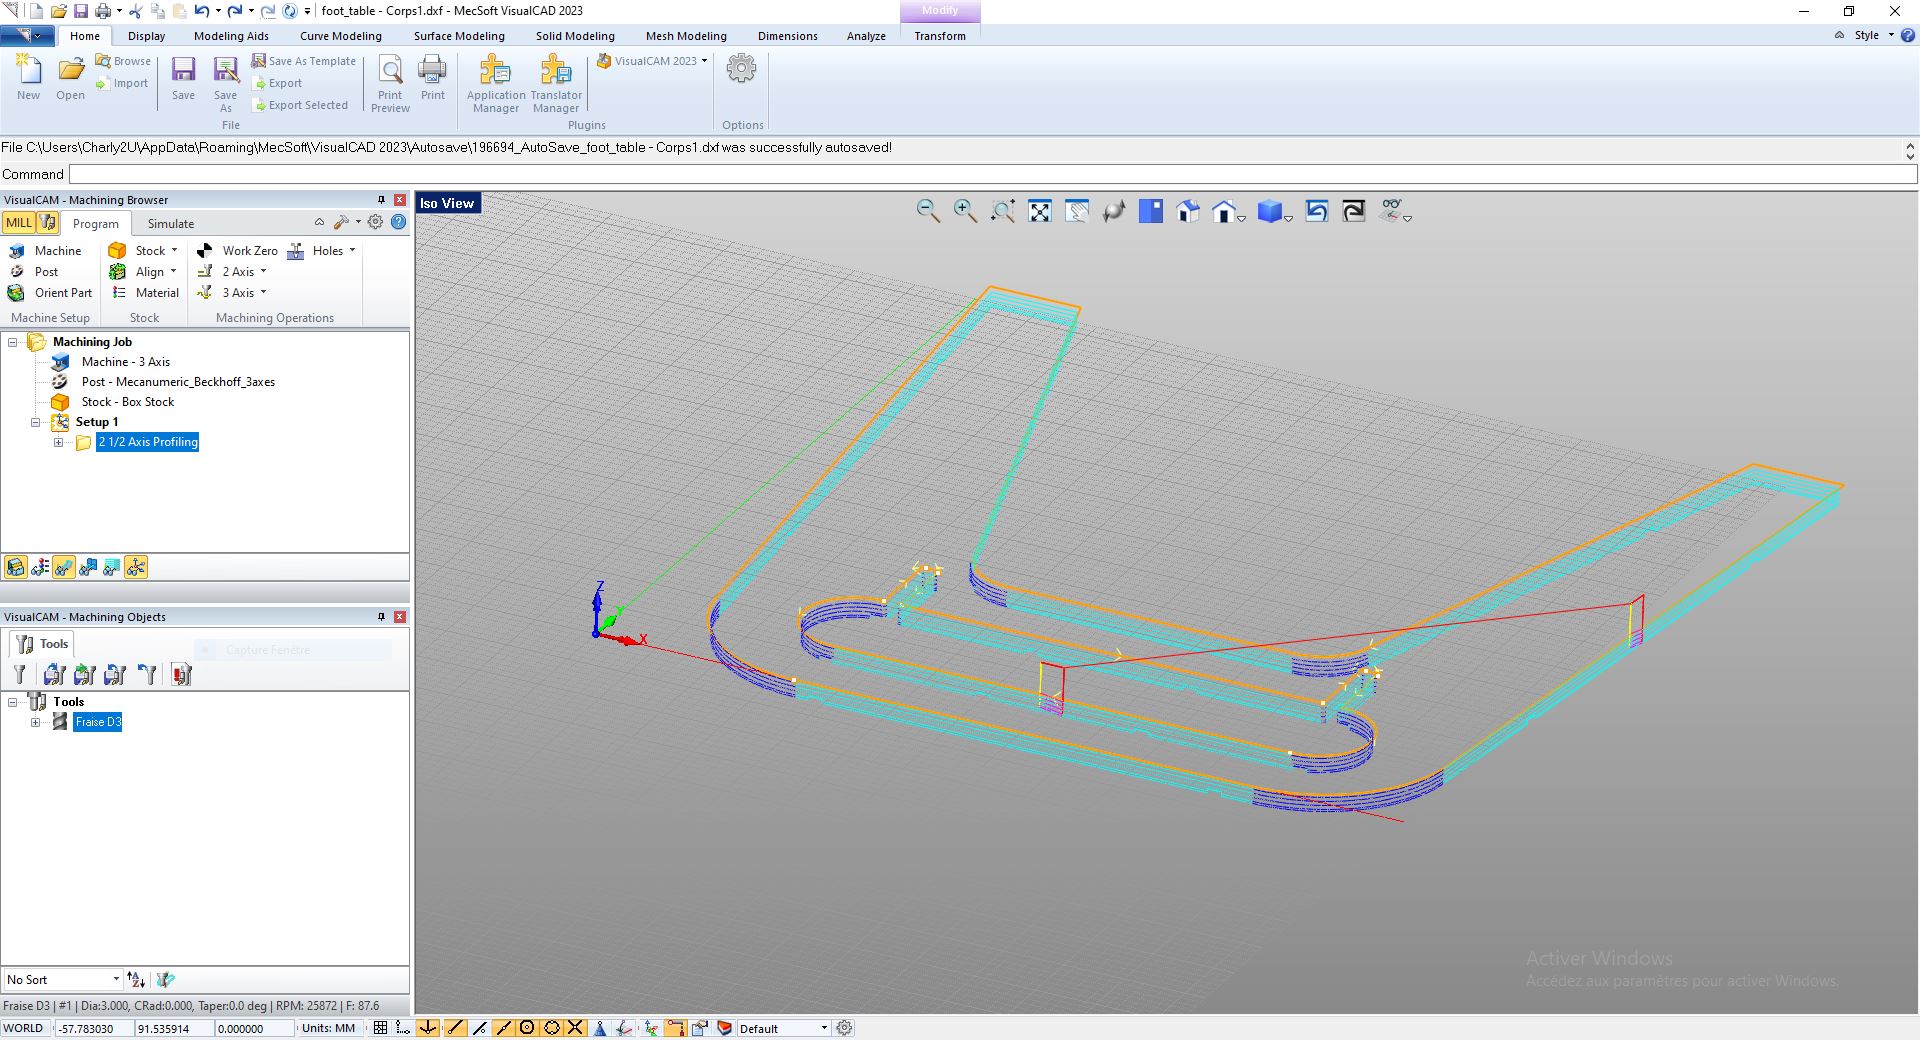Image resolution: width=1920 pixels, height=1040 pixels.
Task: Click the X coordinate field -57.783030
Action: 92,1028
